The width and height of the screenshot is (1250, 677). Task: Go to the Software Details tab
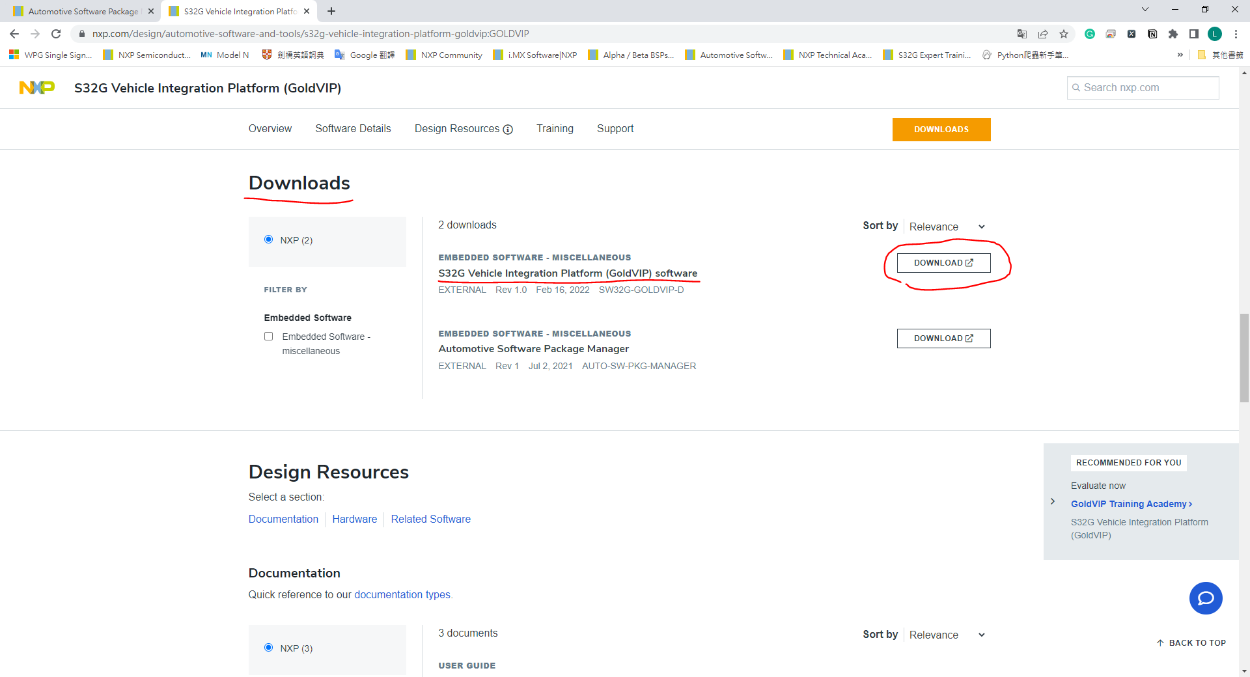pyautogui.click(x=353, y=129)
